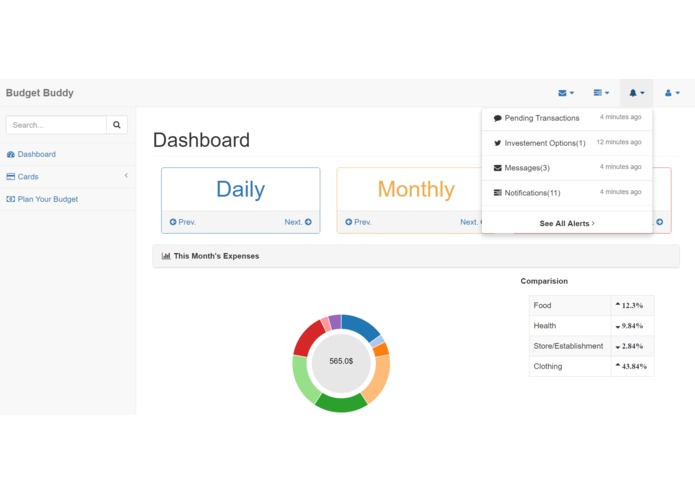Click the Health row label
The width and height of the screenshot is (695, 494).
(545, 326)
